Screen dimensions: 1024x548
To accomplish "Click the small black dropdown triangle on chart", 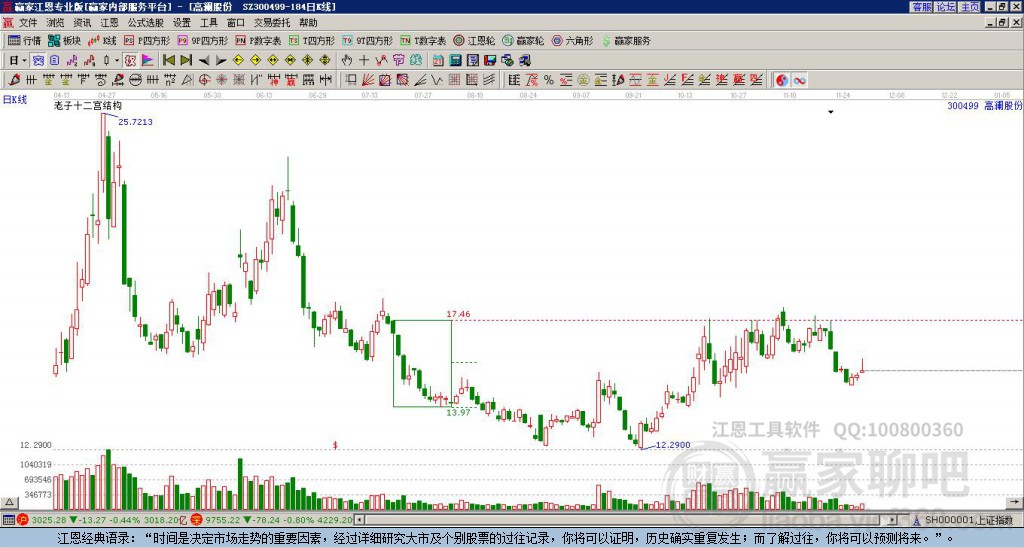I will pyautogui.click(x=831, y=112).
